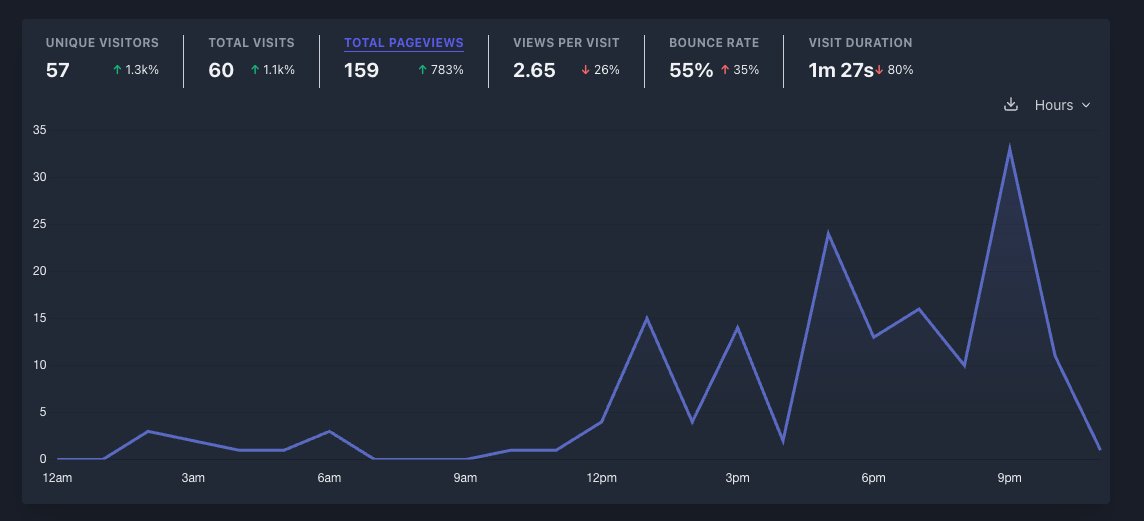Download the chart data via export icon
Image resolution: width=1144 pixels, height=521 pixels.
point(1010,105)
